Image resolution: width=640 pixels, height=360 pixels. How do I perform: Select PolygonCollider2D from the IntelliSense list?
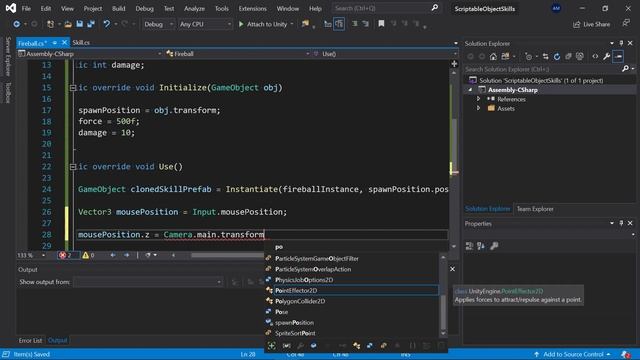(x=352, y=301)
